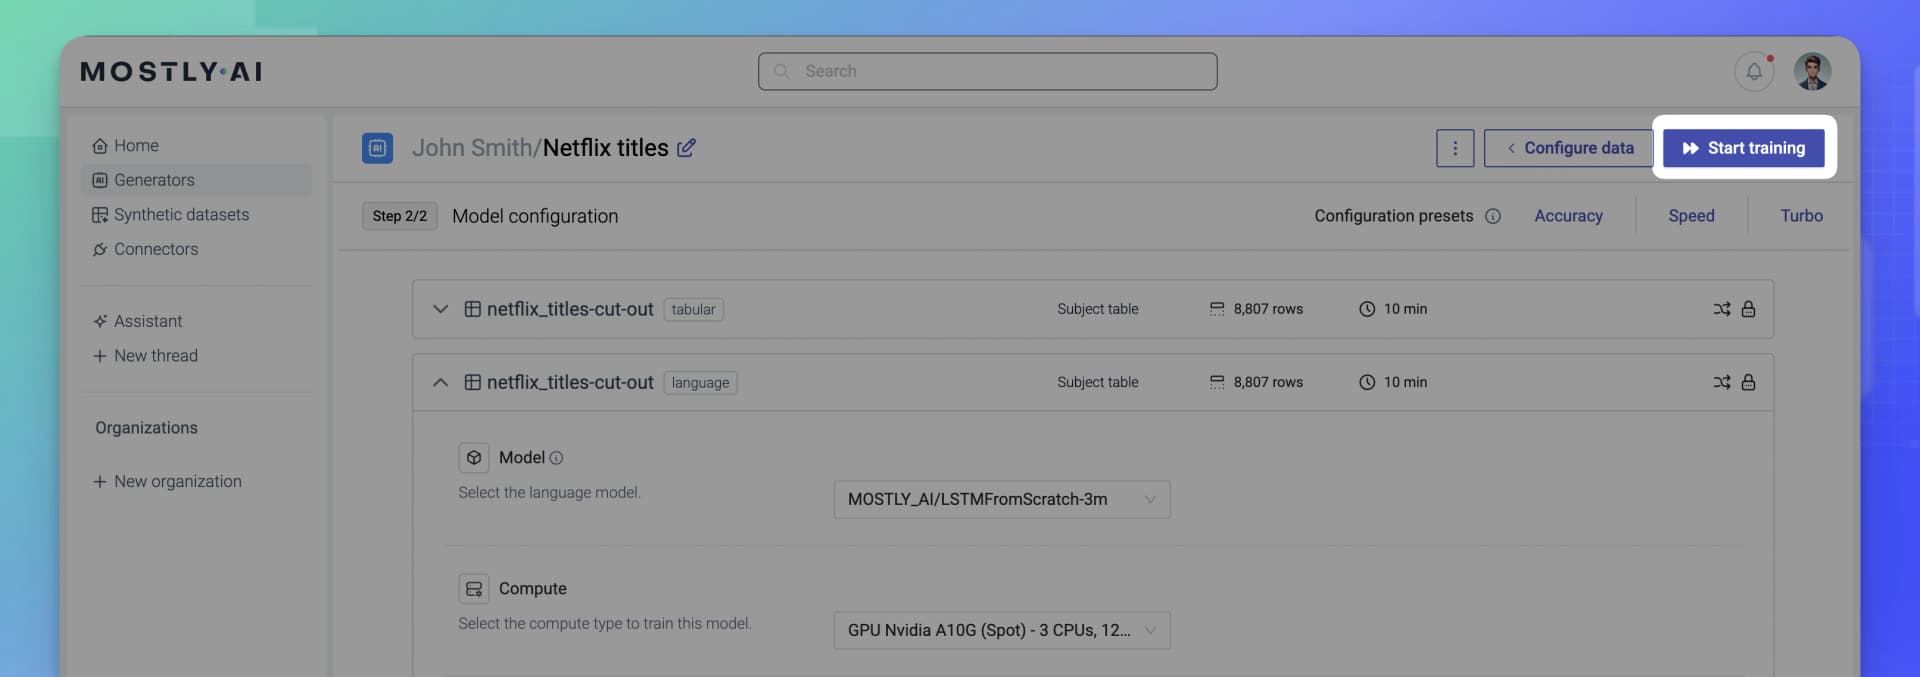The height and width of the screenshot is (677, 1920).
Task: Click the language tag badge
Action: coord(700,383)
